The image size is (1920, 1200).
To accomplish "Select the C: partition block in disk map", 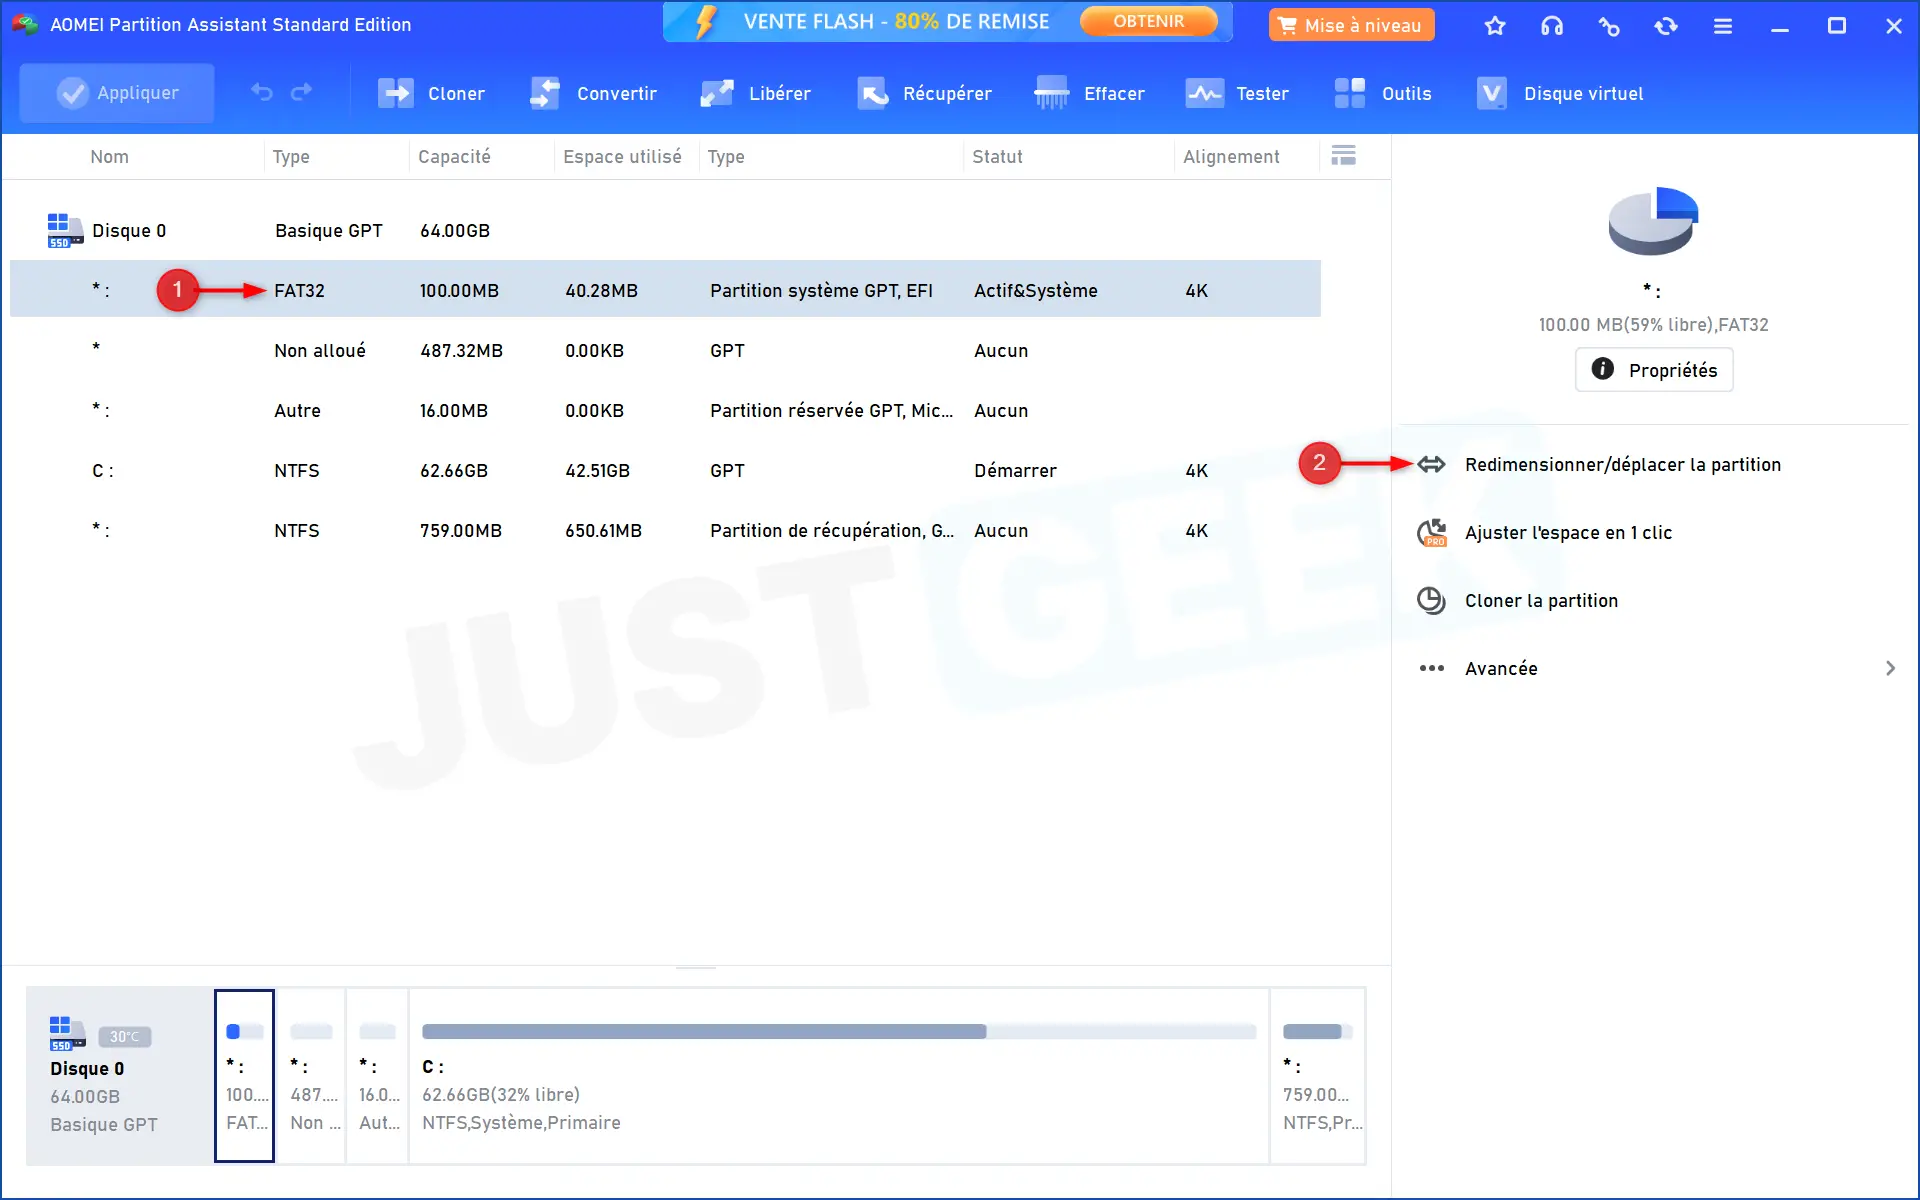I will pyautogui.click(x=839, y=1076).
